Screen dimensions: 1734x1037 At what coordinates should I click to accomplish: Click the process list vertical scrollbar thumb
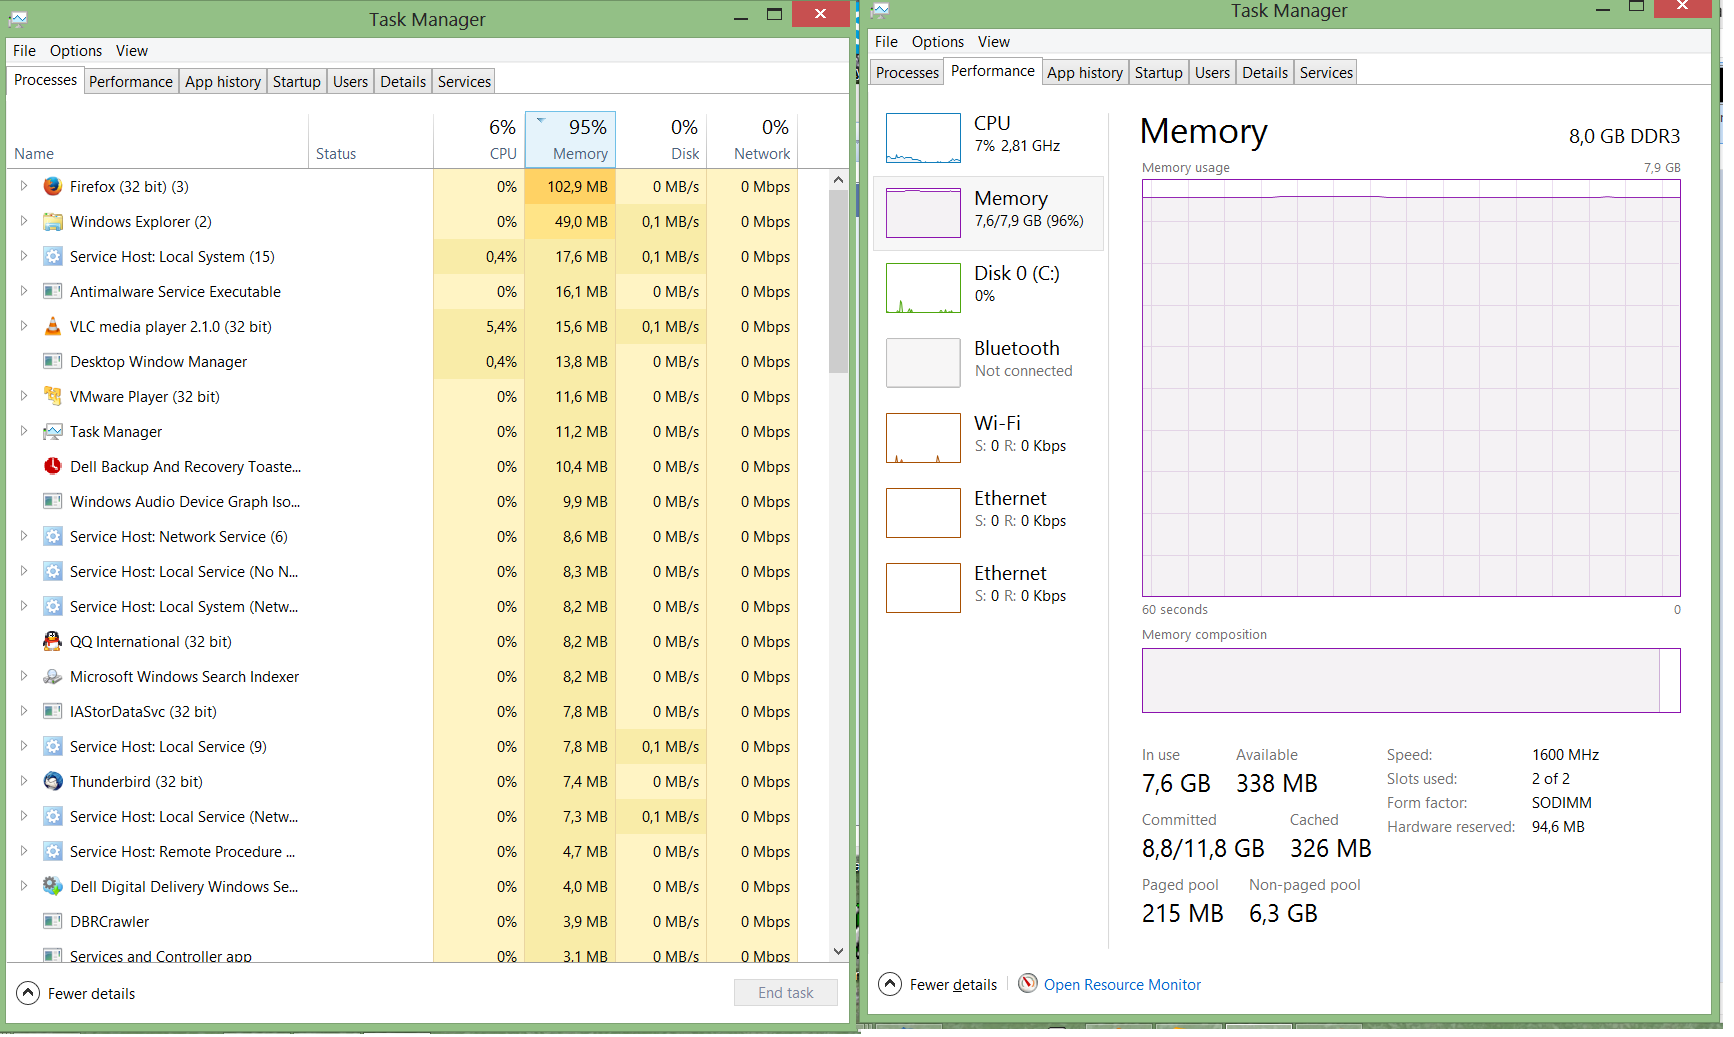(839, 281)
